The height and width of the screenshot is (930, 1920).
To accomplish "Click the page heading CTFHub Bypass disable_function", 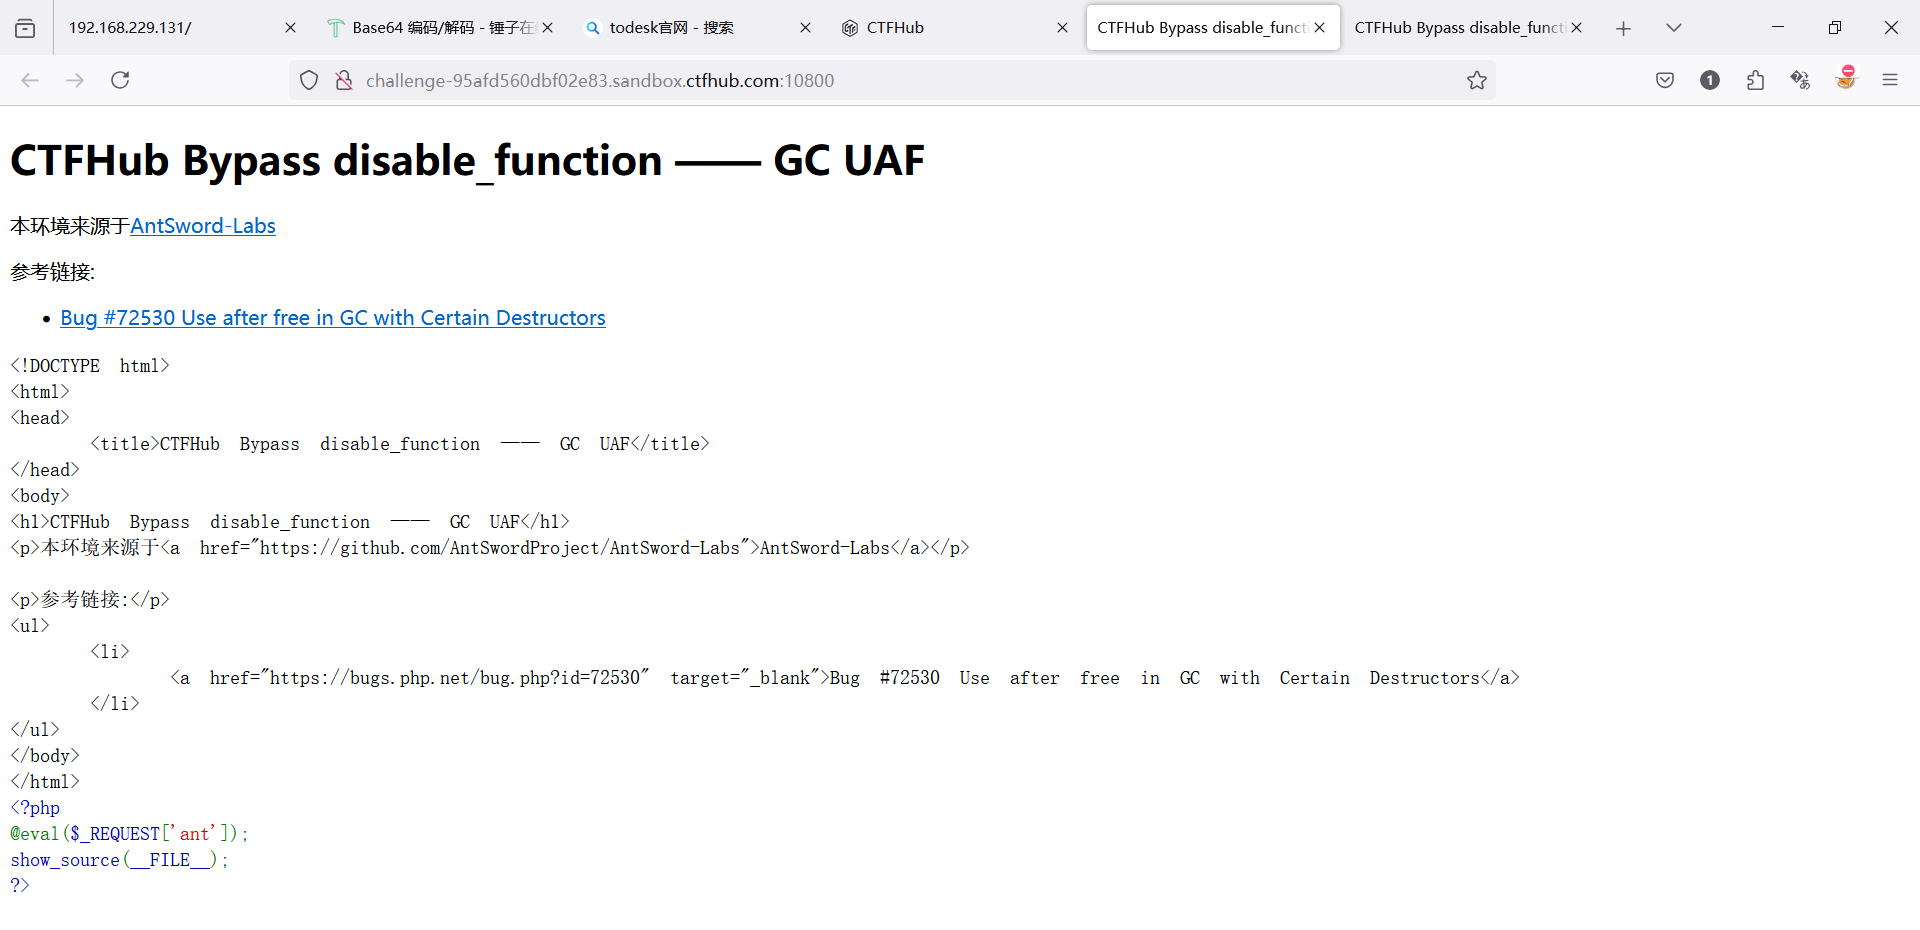I will coord(467,160).
